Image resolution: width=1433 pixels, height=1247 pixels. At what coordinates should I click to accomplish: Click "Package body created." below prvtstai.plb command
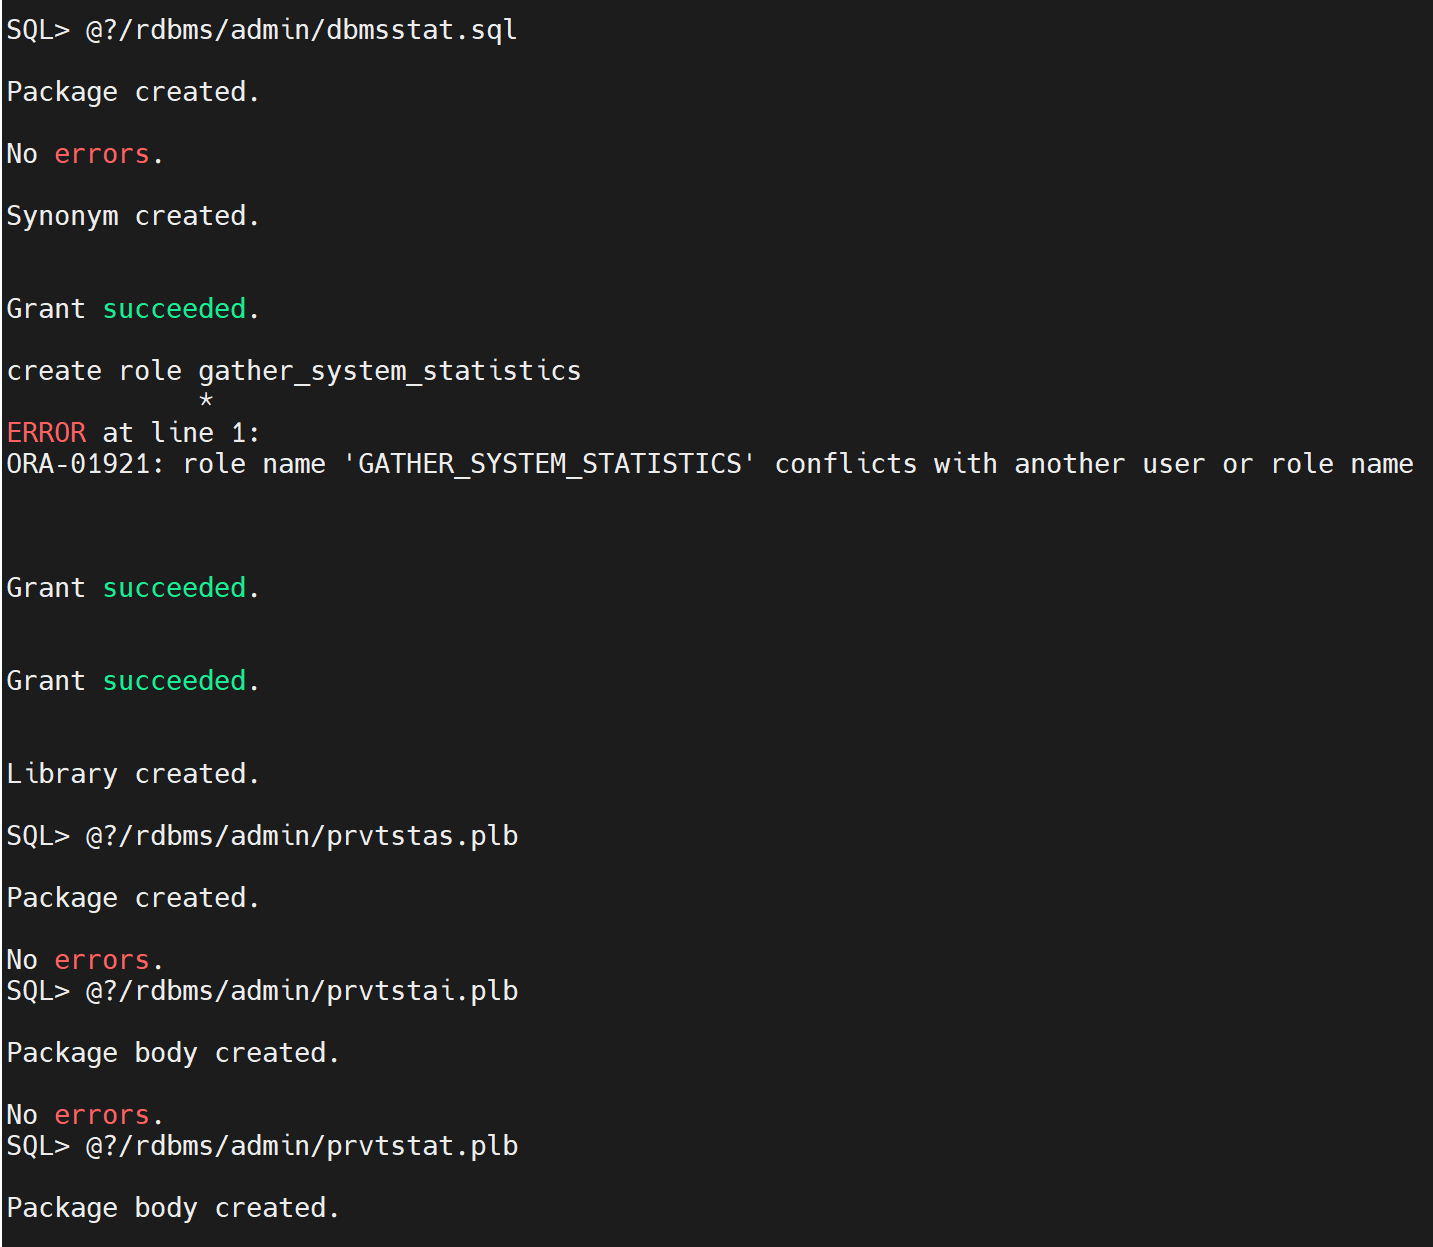click(x=172, y=1053)
